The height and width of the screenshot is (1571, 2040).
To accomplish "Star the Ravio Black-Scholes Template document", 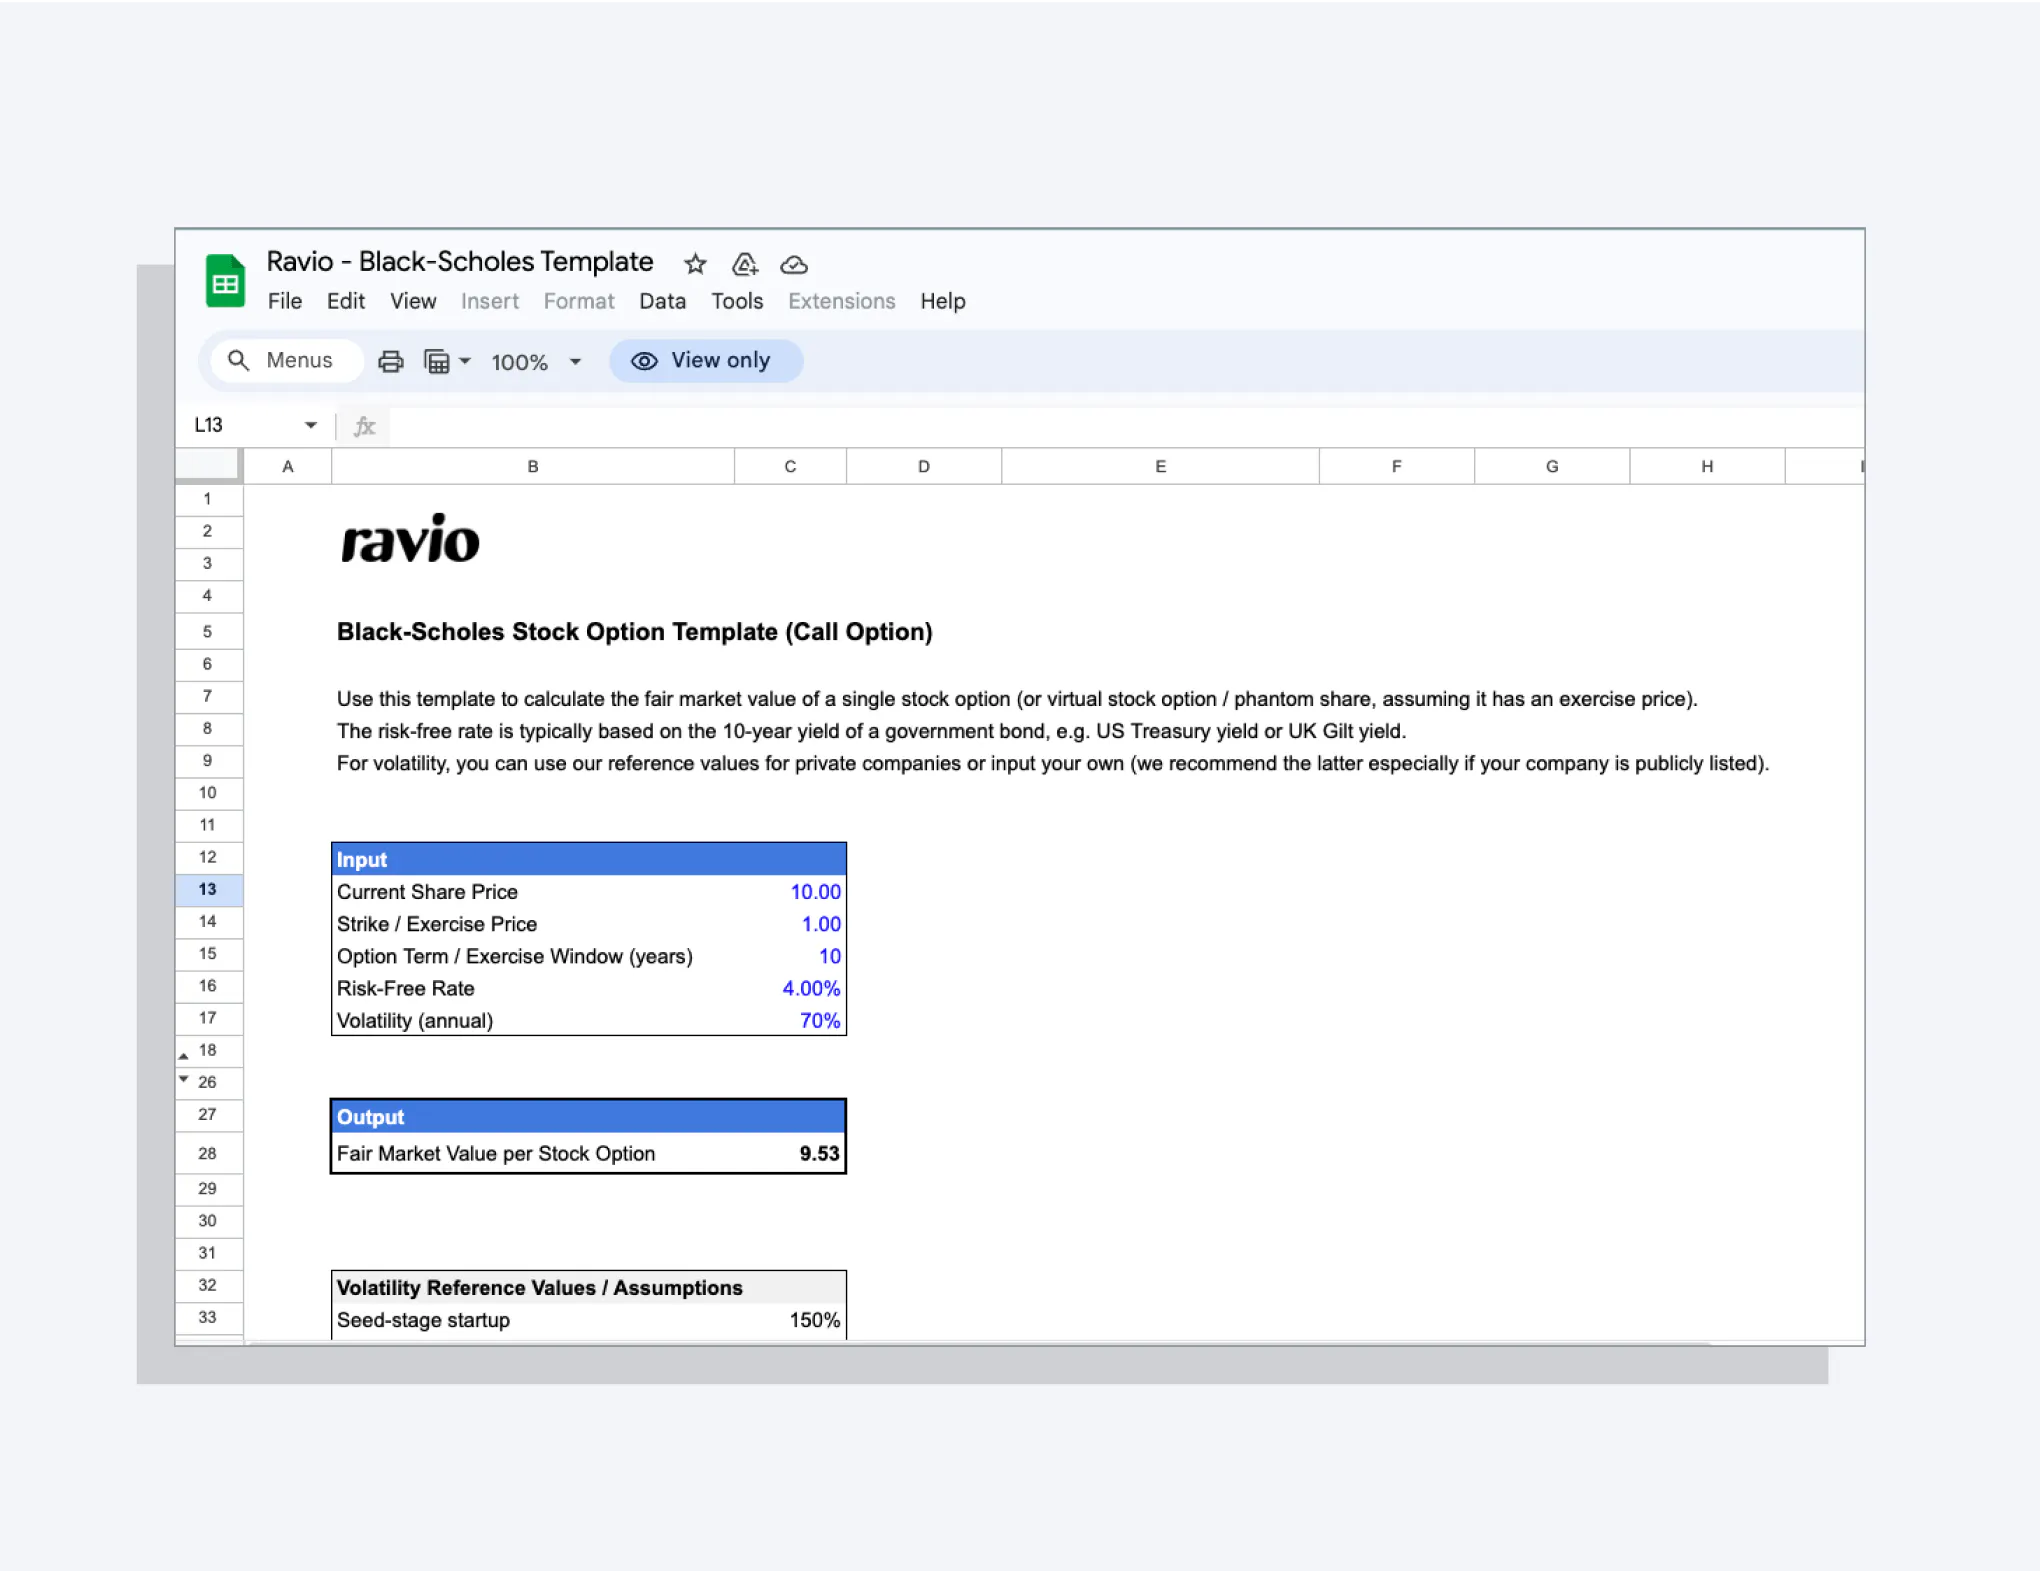I will 695,264.
